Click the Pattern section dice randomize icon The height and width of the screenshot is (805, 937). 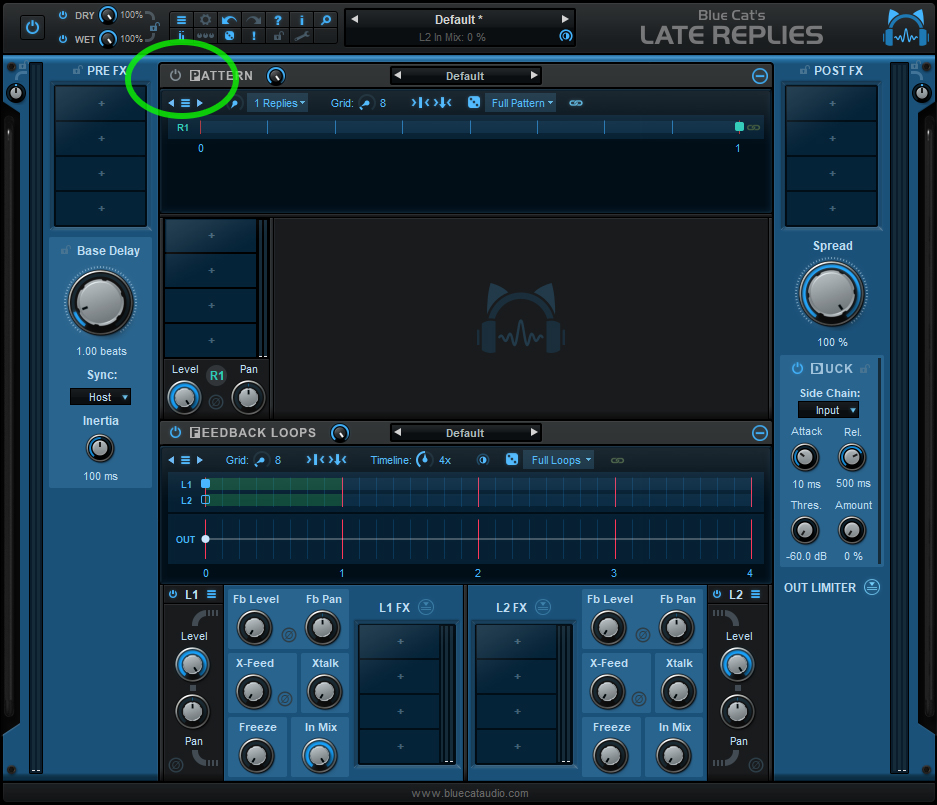pyautogui.click(x=474, y=102)
